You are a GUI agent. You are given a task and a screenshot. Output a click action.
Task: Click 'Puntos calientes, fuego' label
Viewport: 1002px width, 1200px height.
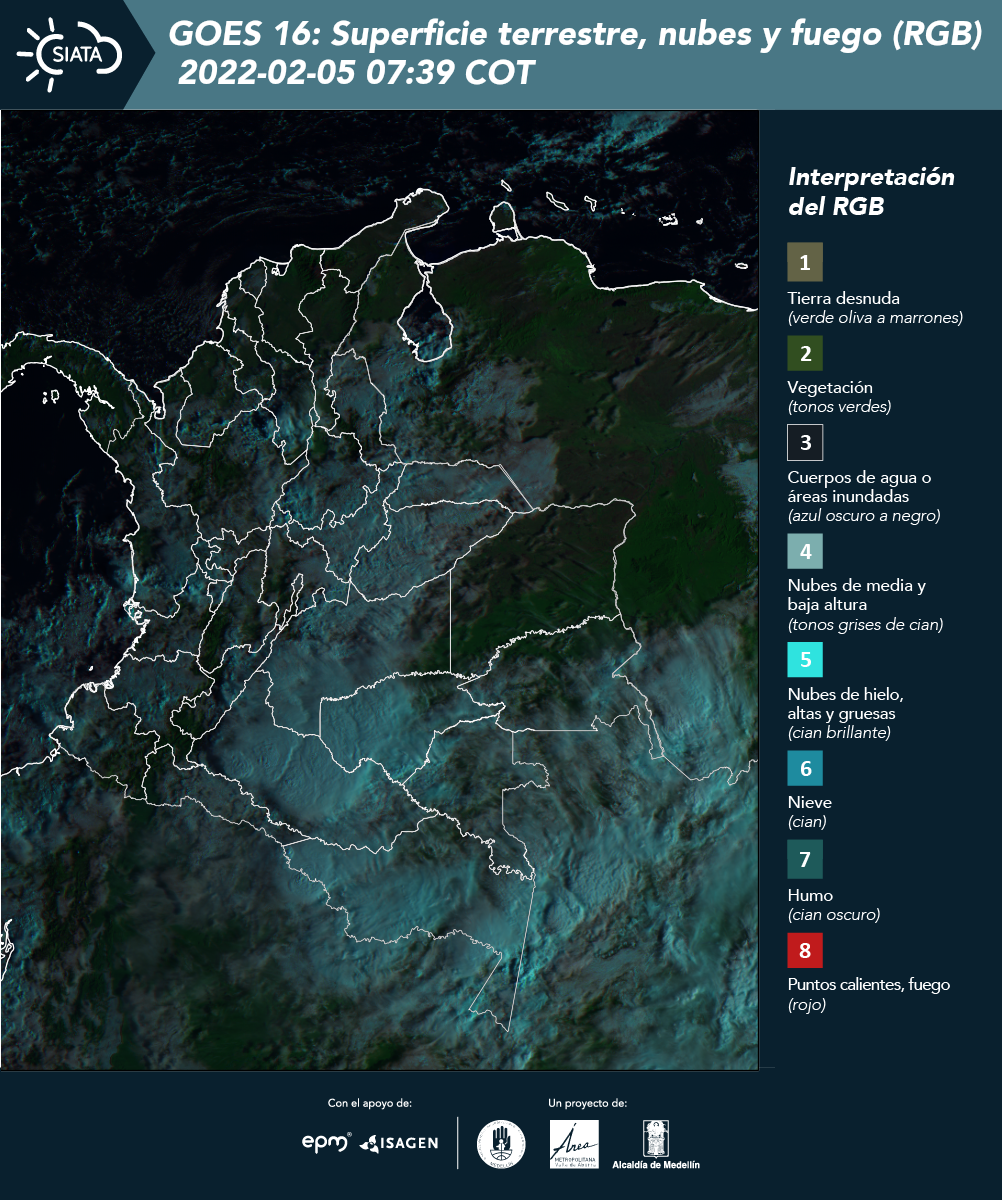(x=869, y=985)
